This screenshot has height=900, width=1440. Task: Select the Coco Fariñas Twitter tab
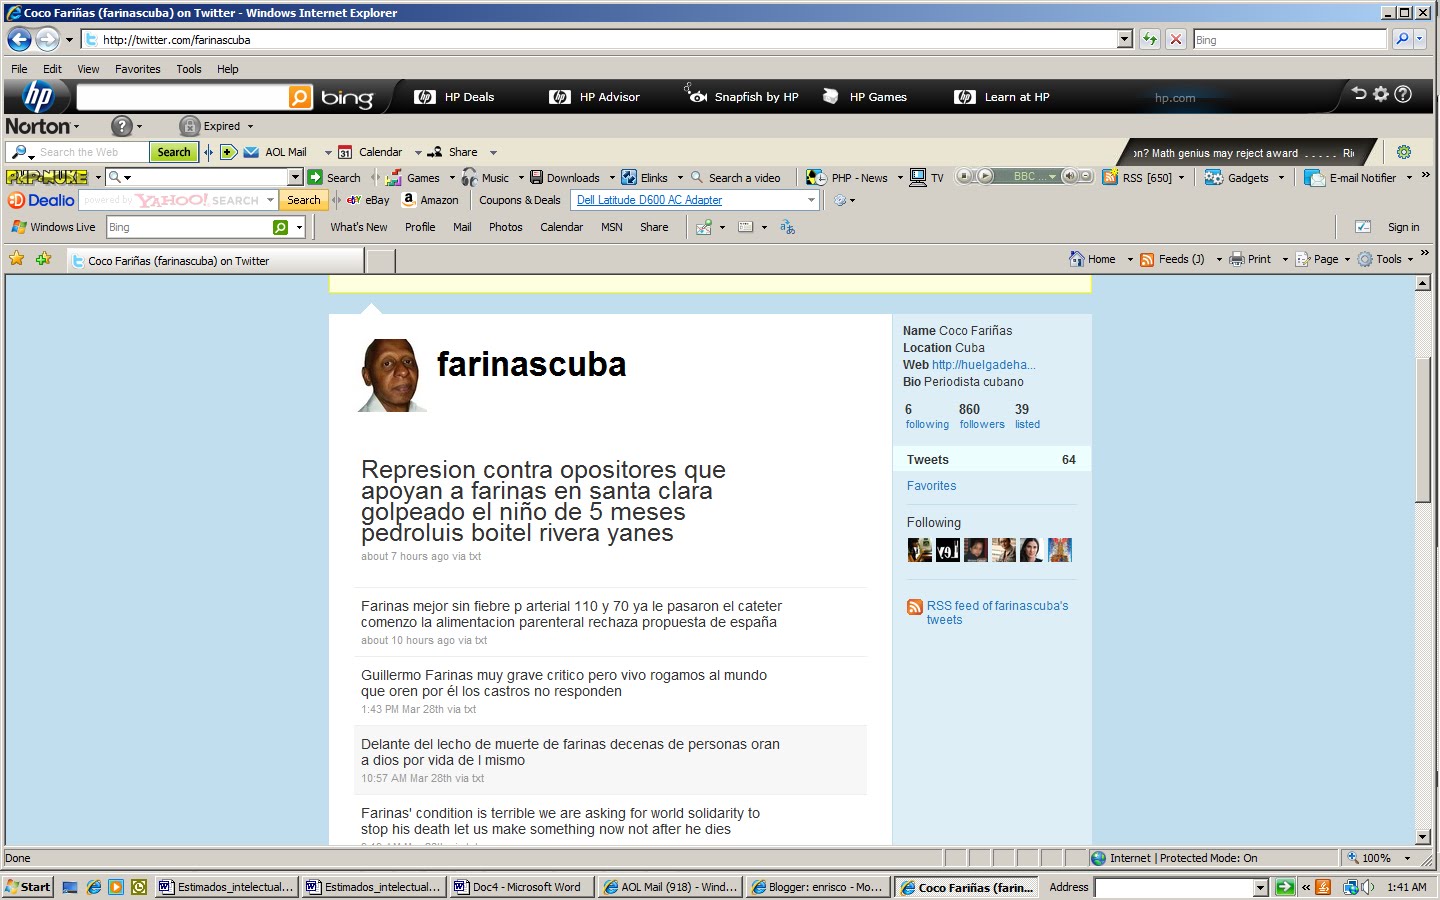coord(215,261)
